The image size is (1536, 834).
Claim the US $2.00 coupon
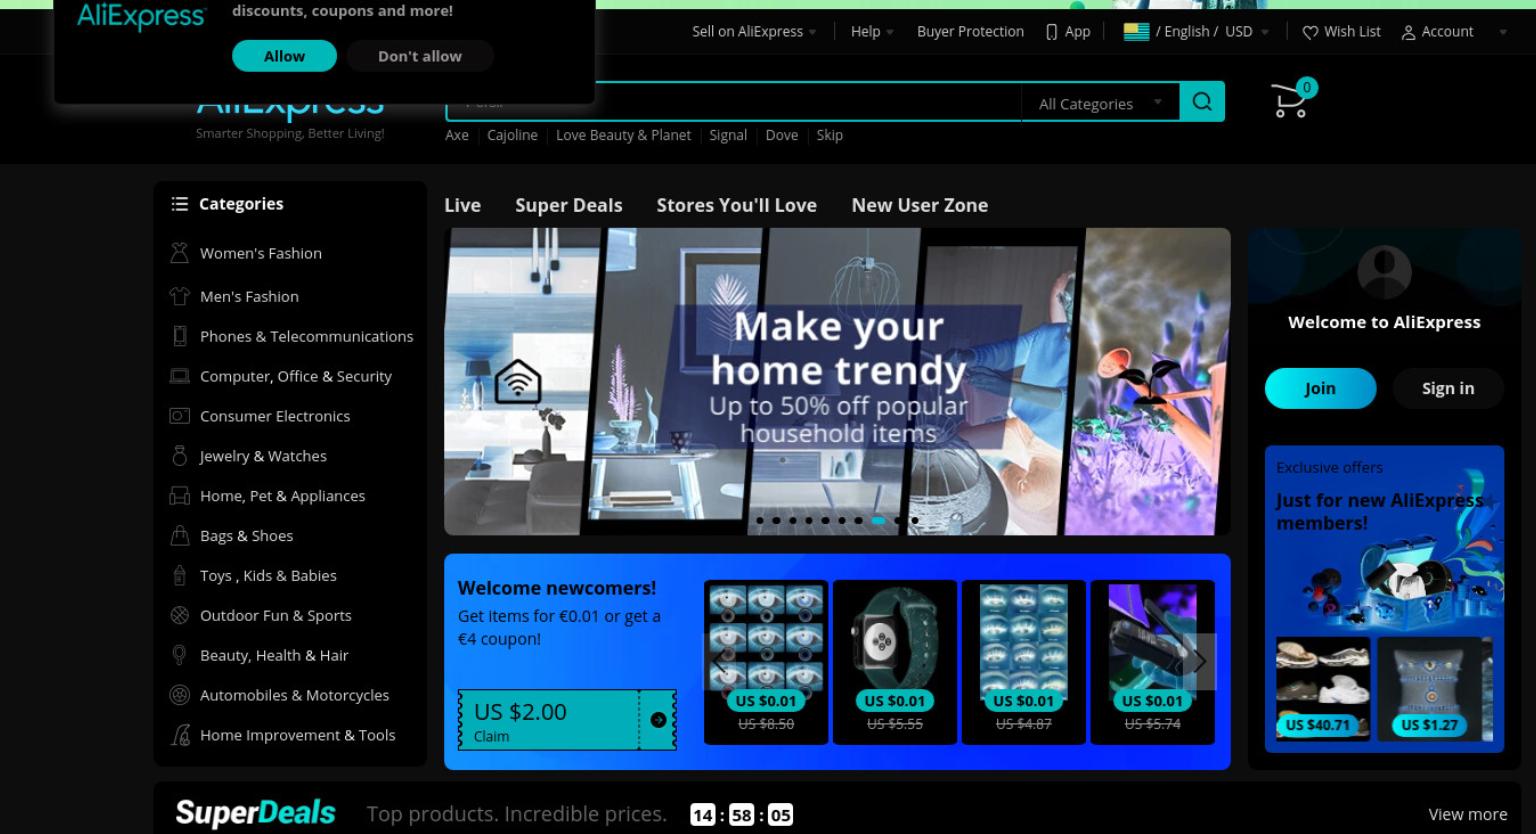pos(567,720)
